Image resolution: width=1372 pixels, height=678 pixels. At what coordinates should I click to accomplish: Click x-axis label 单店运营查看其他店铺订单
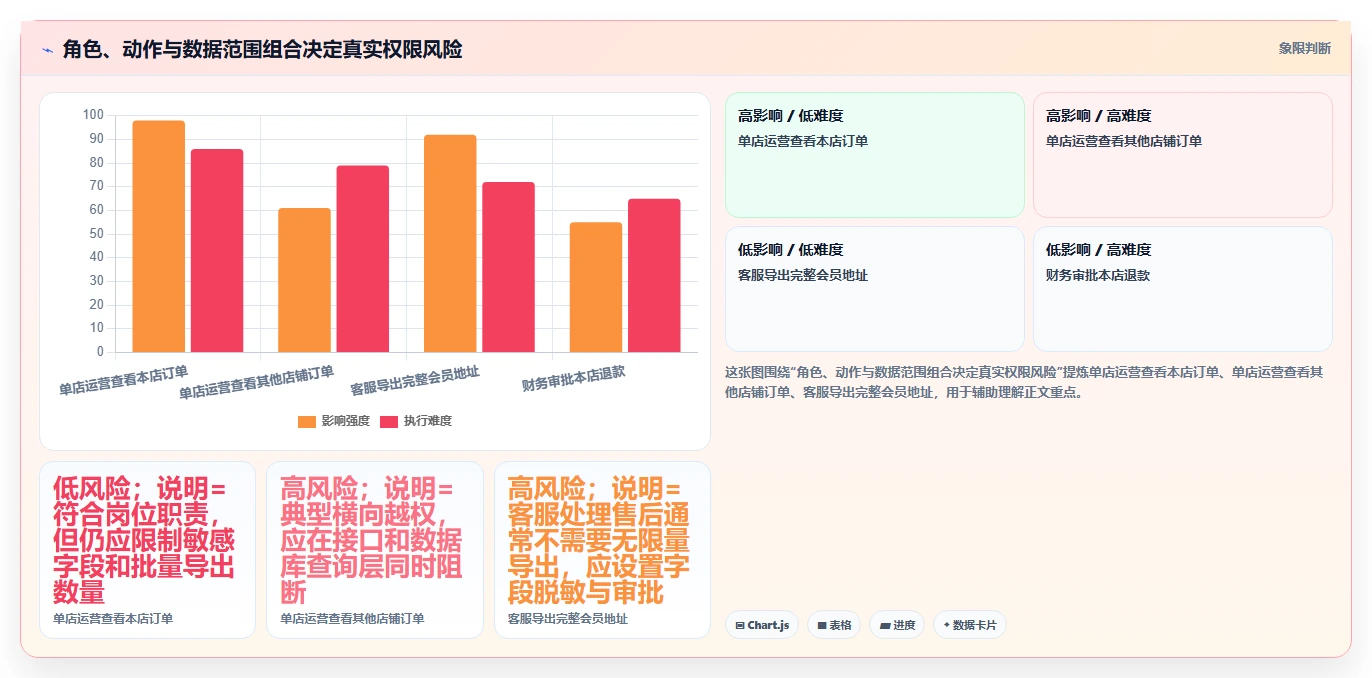[x=257, y=383]
